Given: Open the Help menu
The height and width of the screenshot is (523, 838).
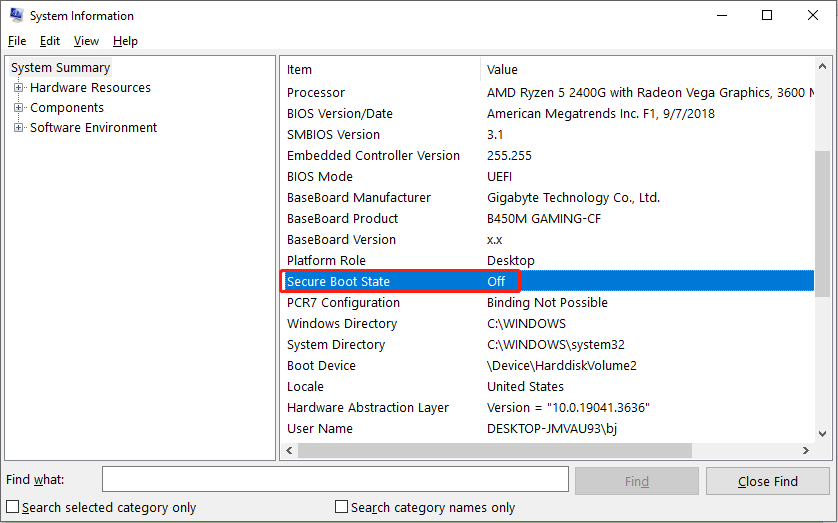Looking at the screenshot, I should coord(125,41).
